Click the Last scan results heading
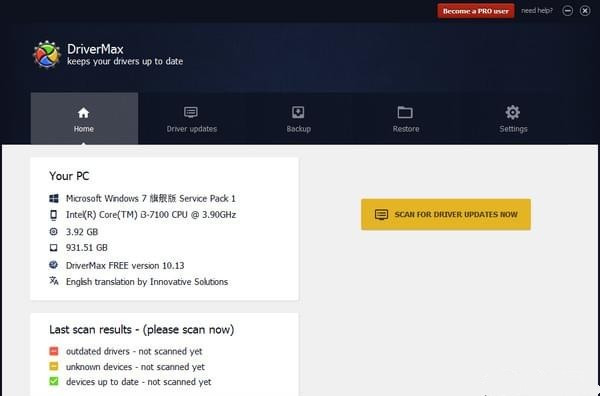 click(x=142, y=330)
